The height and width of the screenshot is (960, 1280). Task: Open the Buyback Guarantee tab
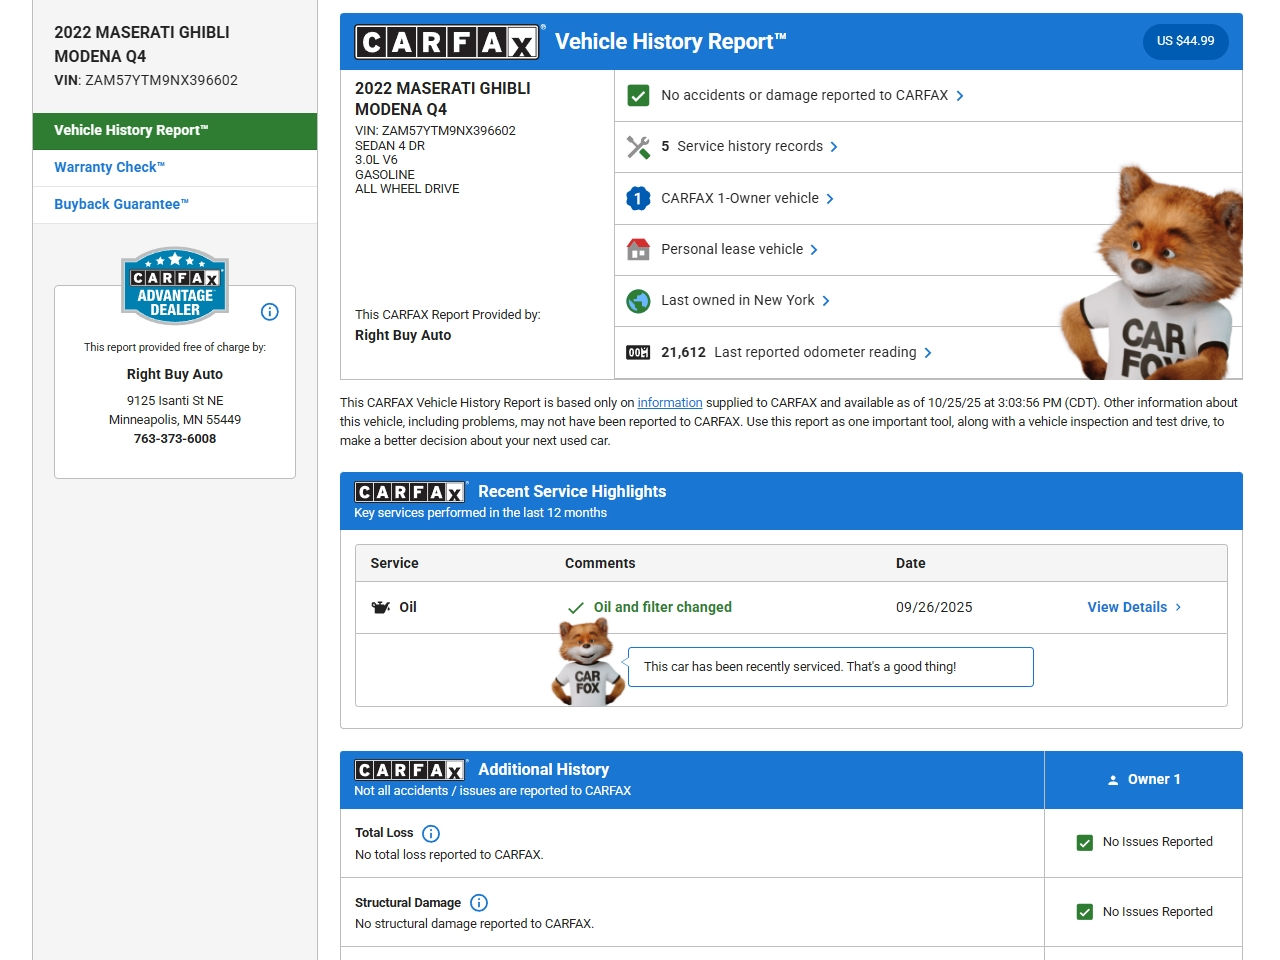pyautogui.click(x=121, y=205)
